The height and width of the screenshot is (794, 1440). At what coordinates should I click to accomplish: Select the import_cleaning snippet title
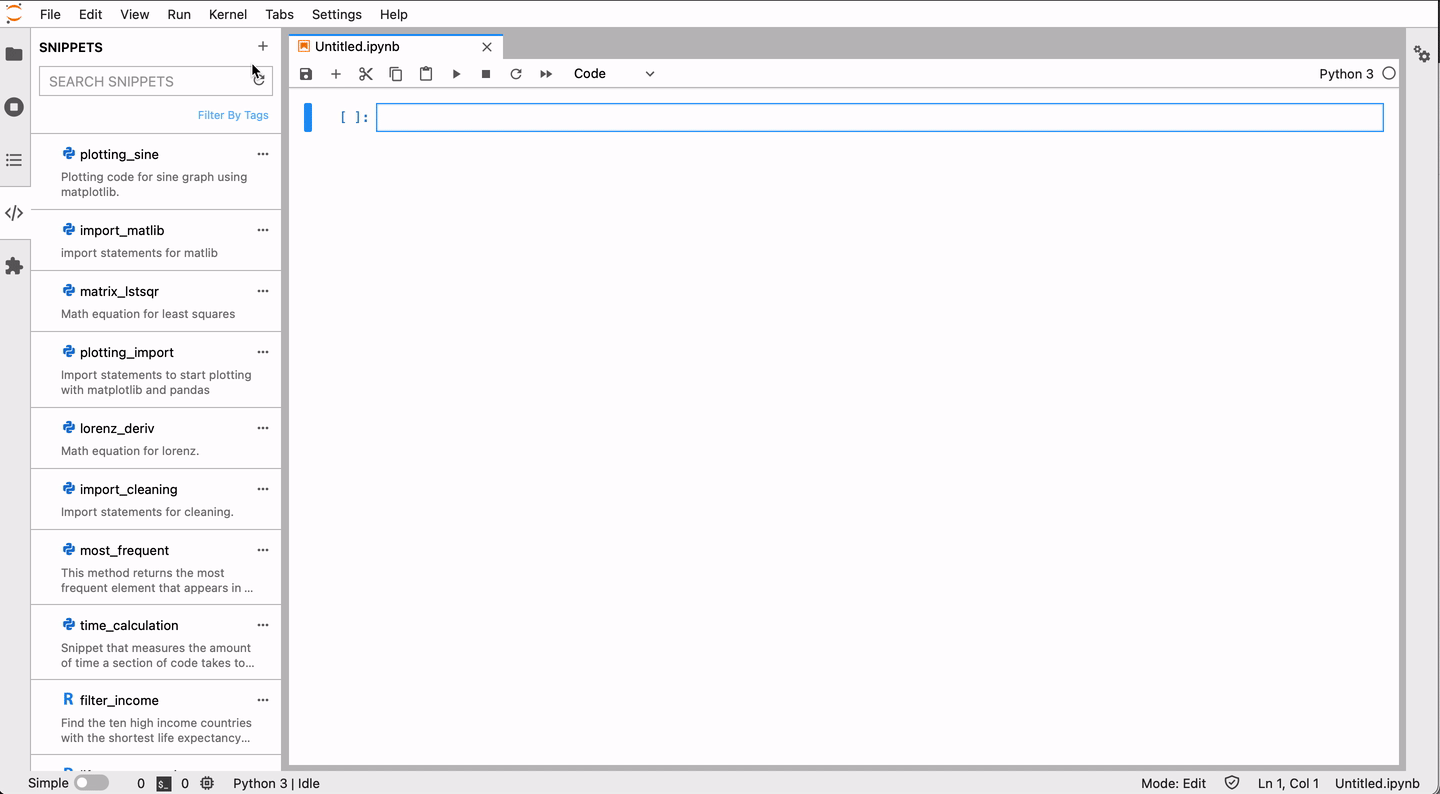point(128,489)
